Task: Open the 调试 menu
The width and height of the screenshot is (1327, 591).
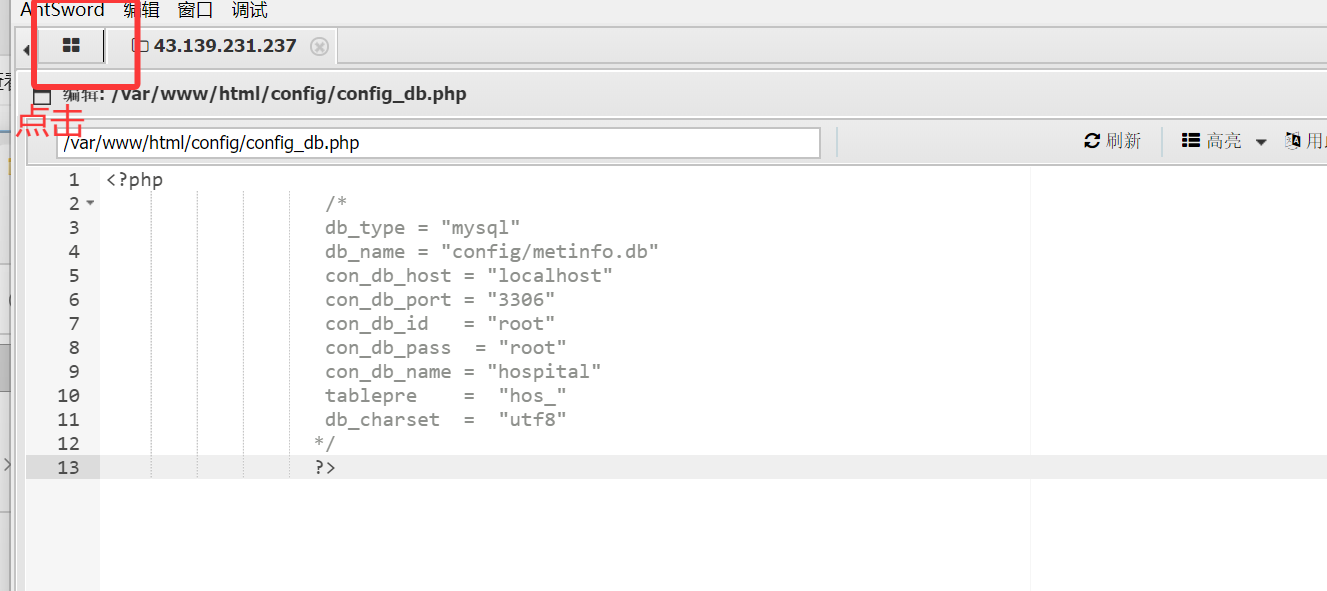Action: pyautogui.click(x=250, y=10)
